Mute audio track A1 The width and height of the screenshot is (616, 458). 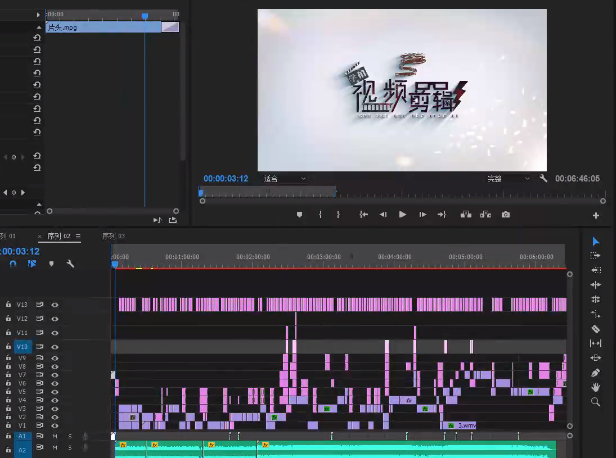click(x=55, y=437)
